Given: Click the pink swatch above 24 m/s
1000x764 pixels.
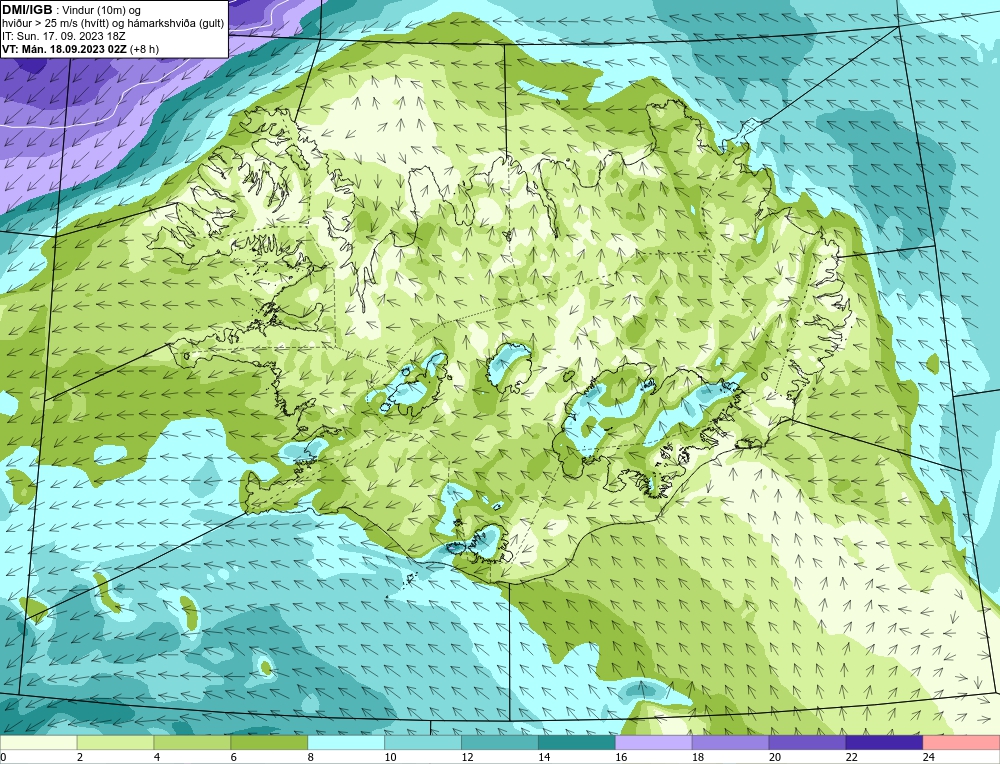Looking at the screenshot, I should [x=961, y=743].
